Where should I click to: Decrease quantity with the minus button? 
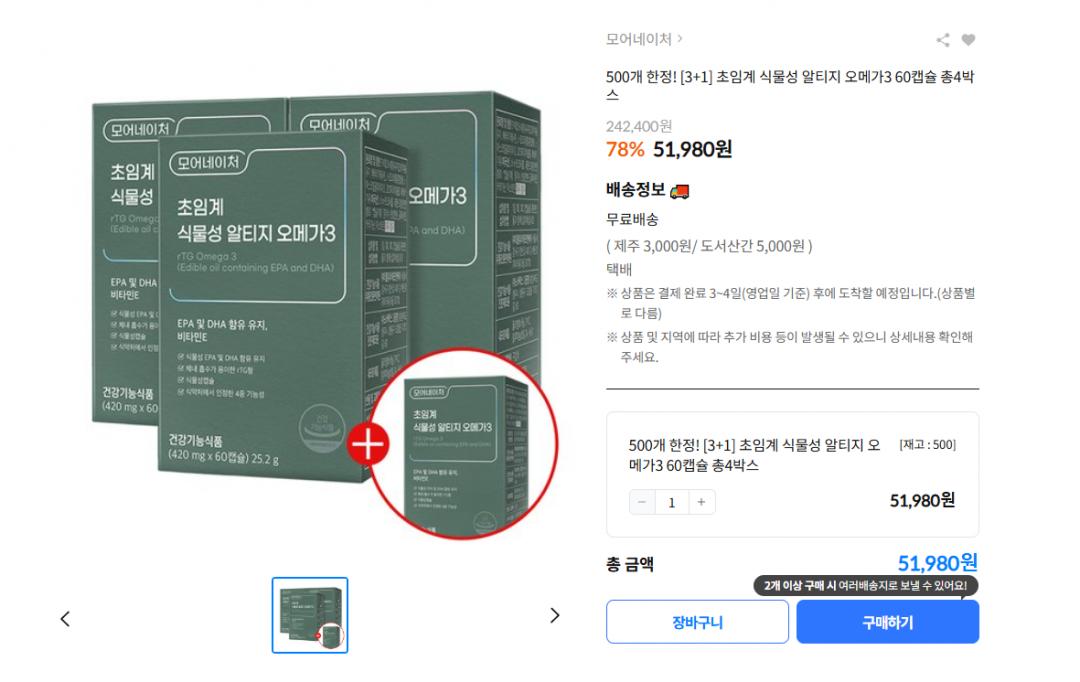642,502
